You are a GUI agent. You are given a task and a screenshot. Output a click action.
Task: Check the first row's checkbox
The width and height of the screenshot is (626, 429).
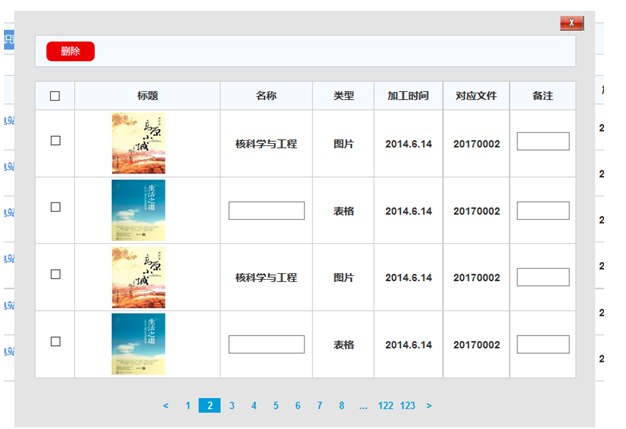[55, 141]
